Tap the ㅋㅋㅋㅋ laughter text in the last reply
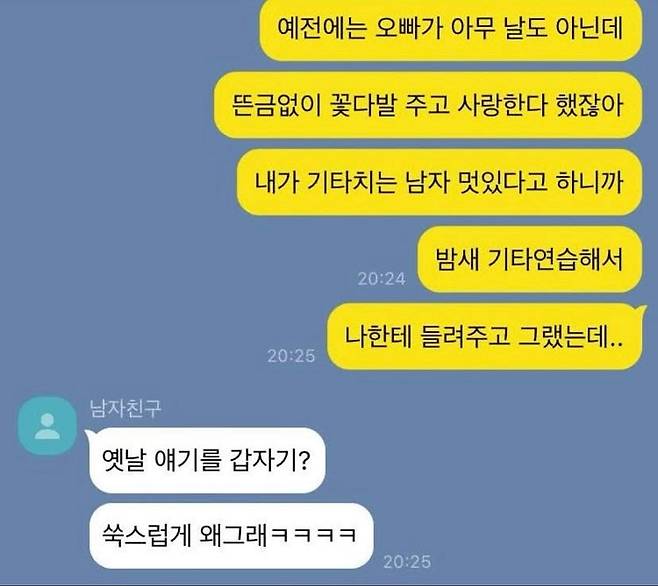This screenshot has height=586, width=658. 314,536
